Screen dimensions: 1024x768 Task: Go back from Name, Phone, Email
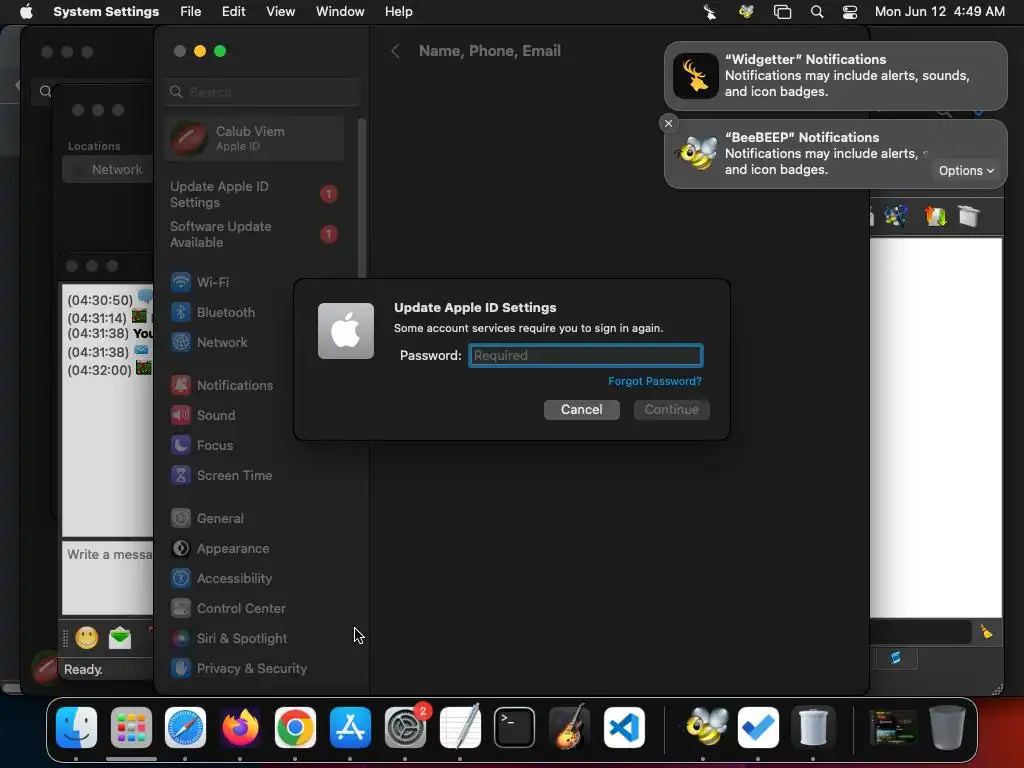point(395,51)
